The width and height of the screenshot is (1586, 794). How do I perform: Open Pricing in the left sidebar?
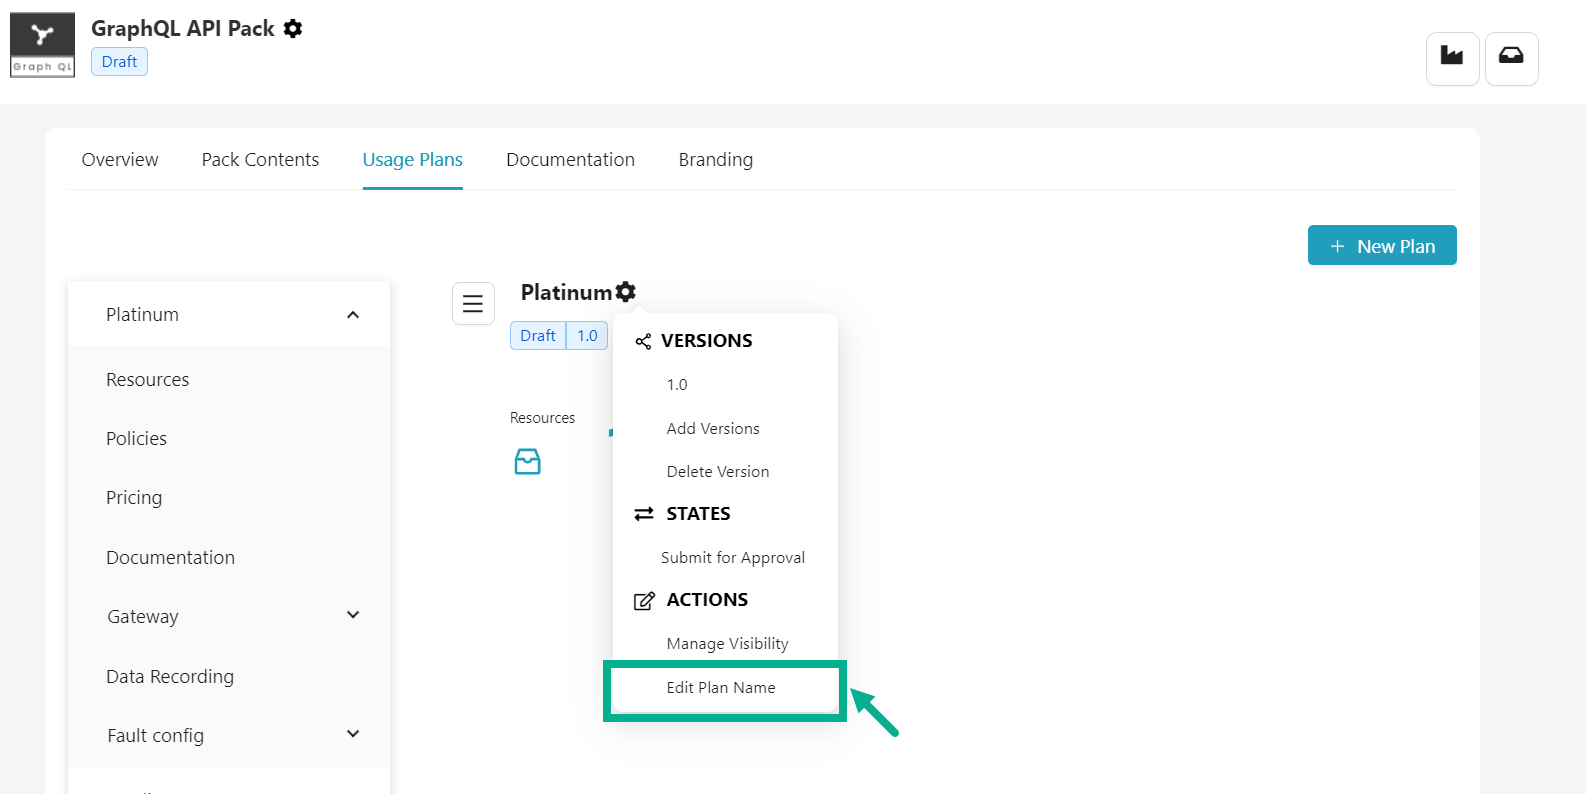click(x=134, y=498)
